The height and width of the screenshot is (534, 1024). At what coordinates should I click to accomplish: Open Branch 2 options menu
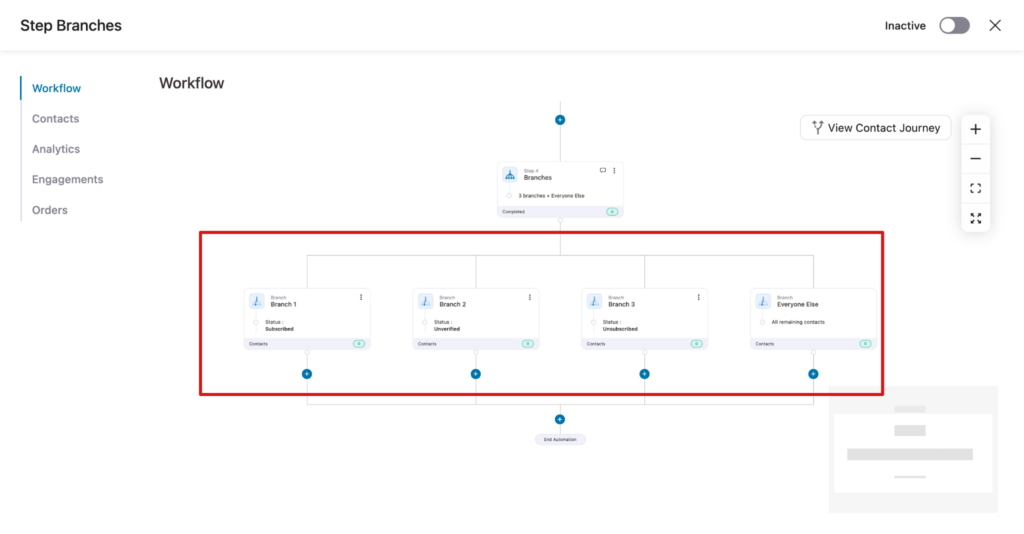coord(530,297)
